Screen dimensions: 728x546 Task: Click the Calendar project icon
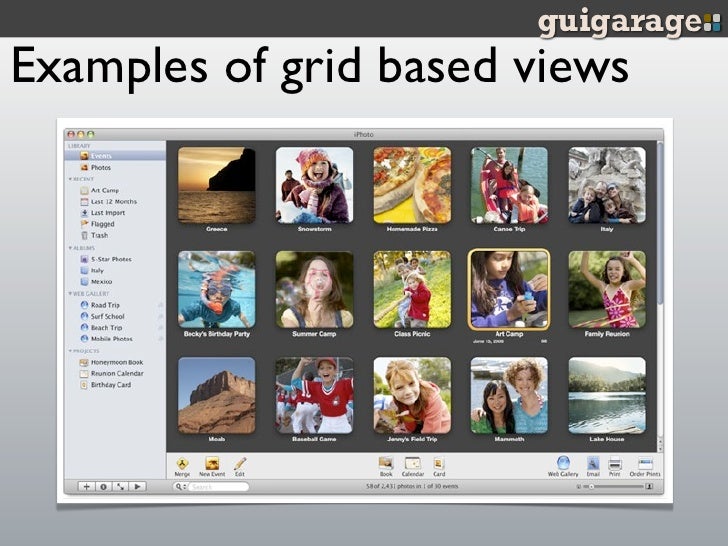412,463
